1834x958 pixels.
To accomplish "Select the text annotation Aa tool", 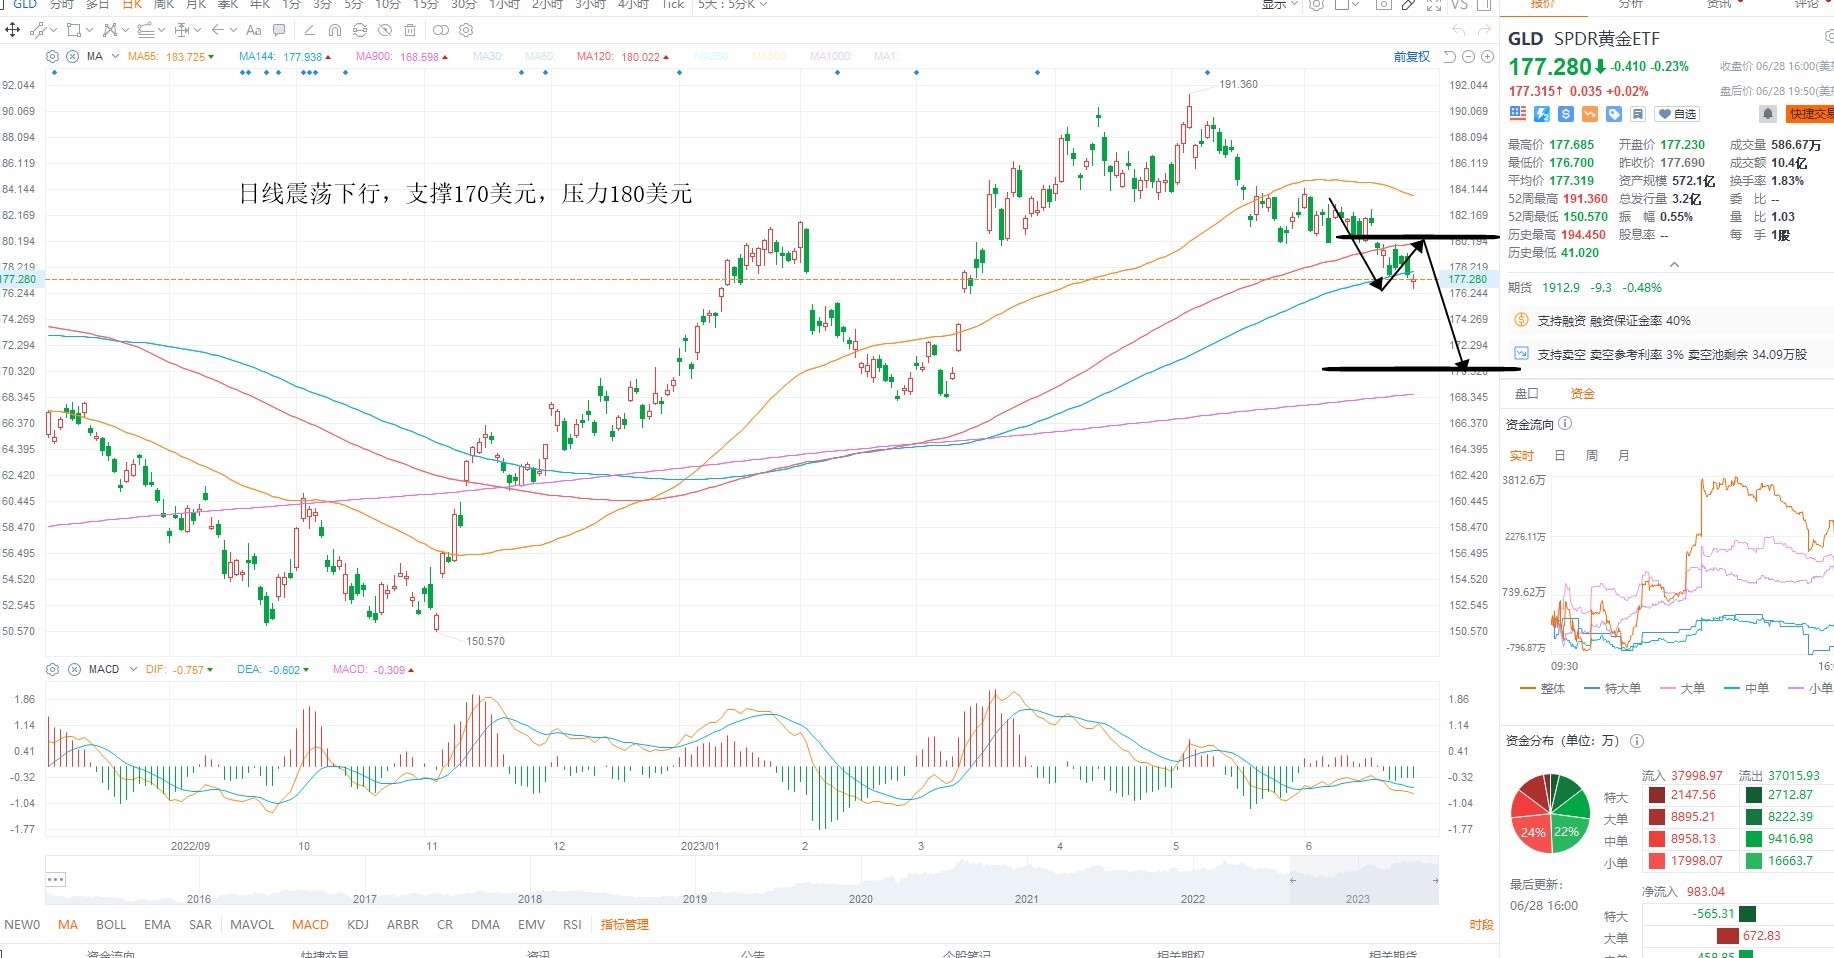I will coord(254,30).
